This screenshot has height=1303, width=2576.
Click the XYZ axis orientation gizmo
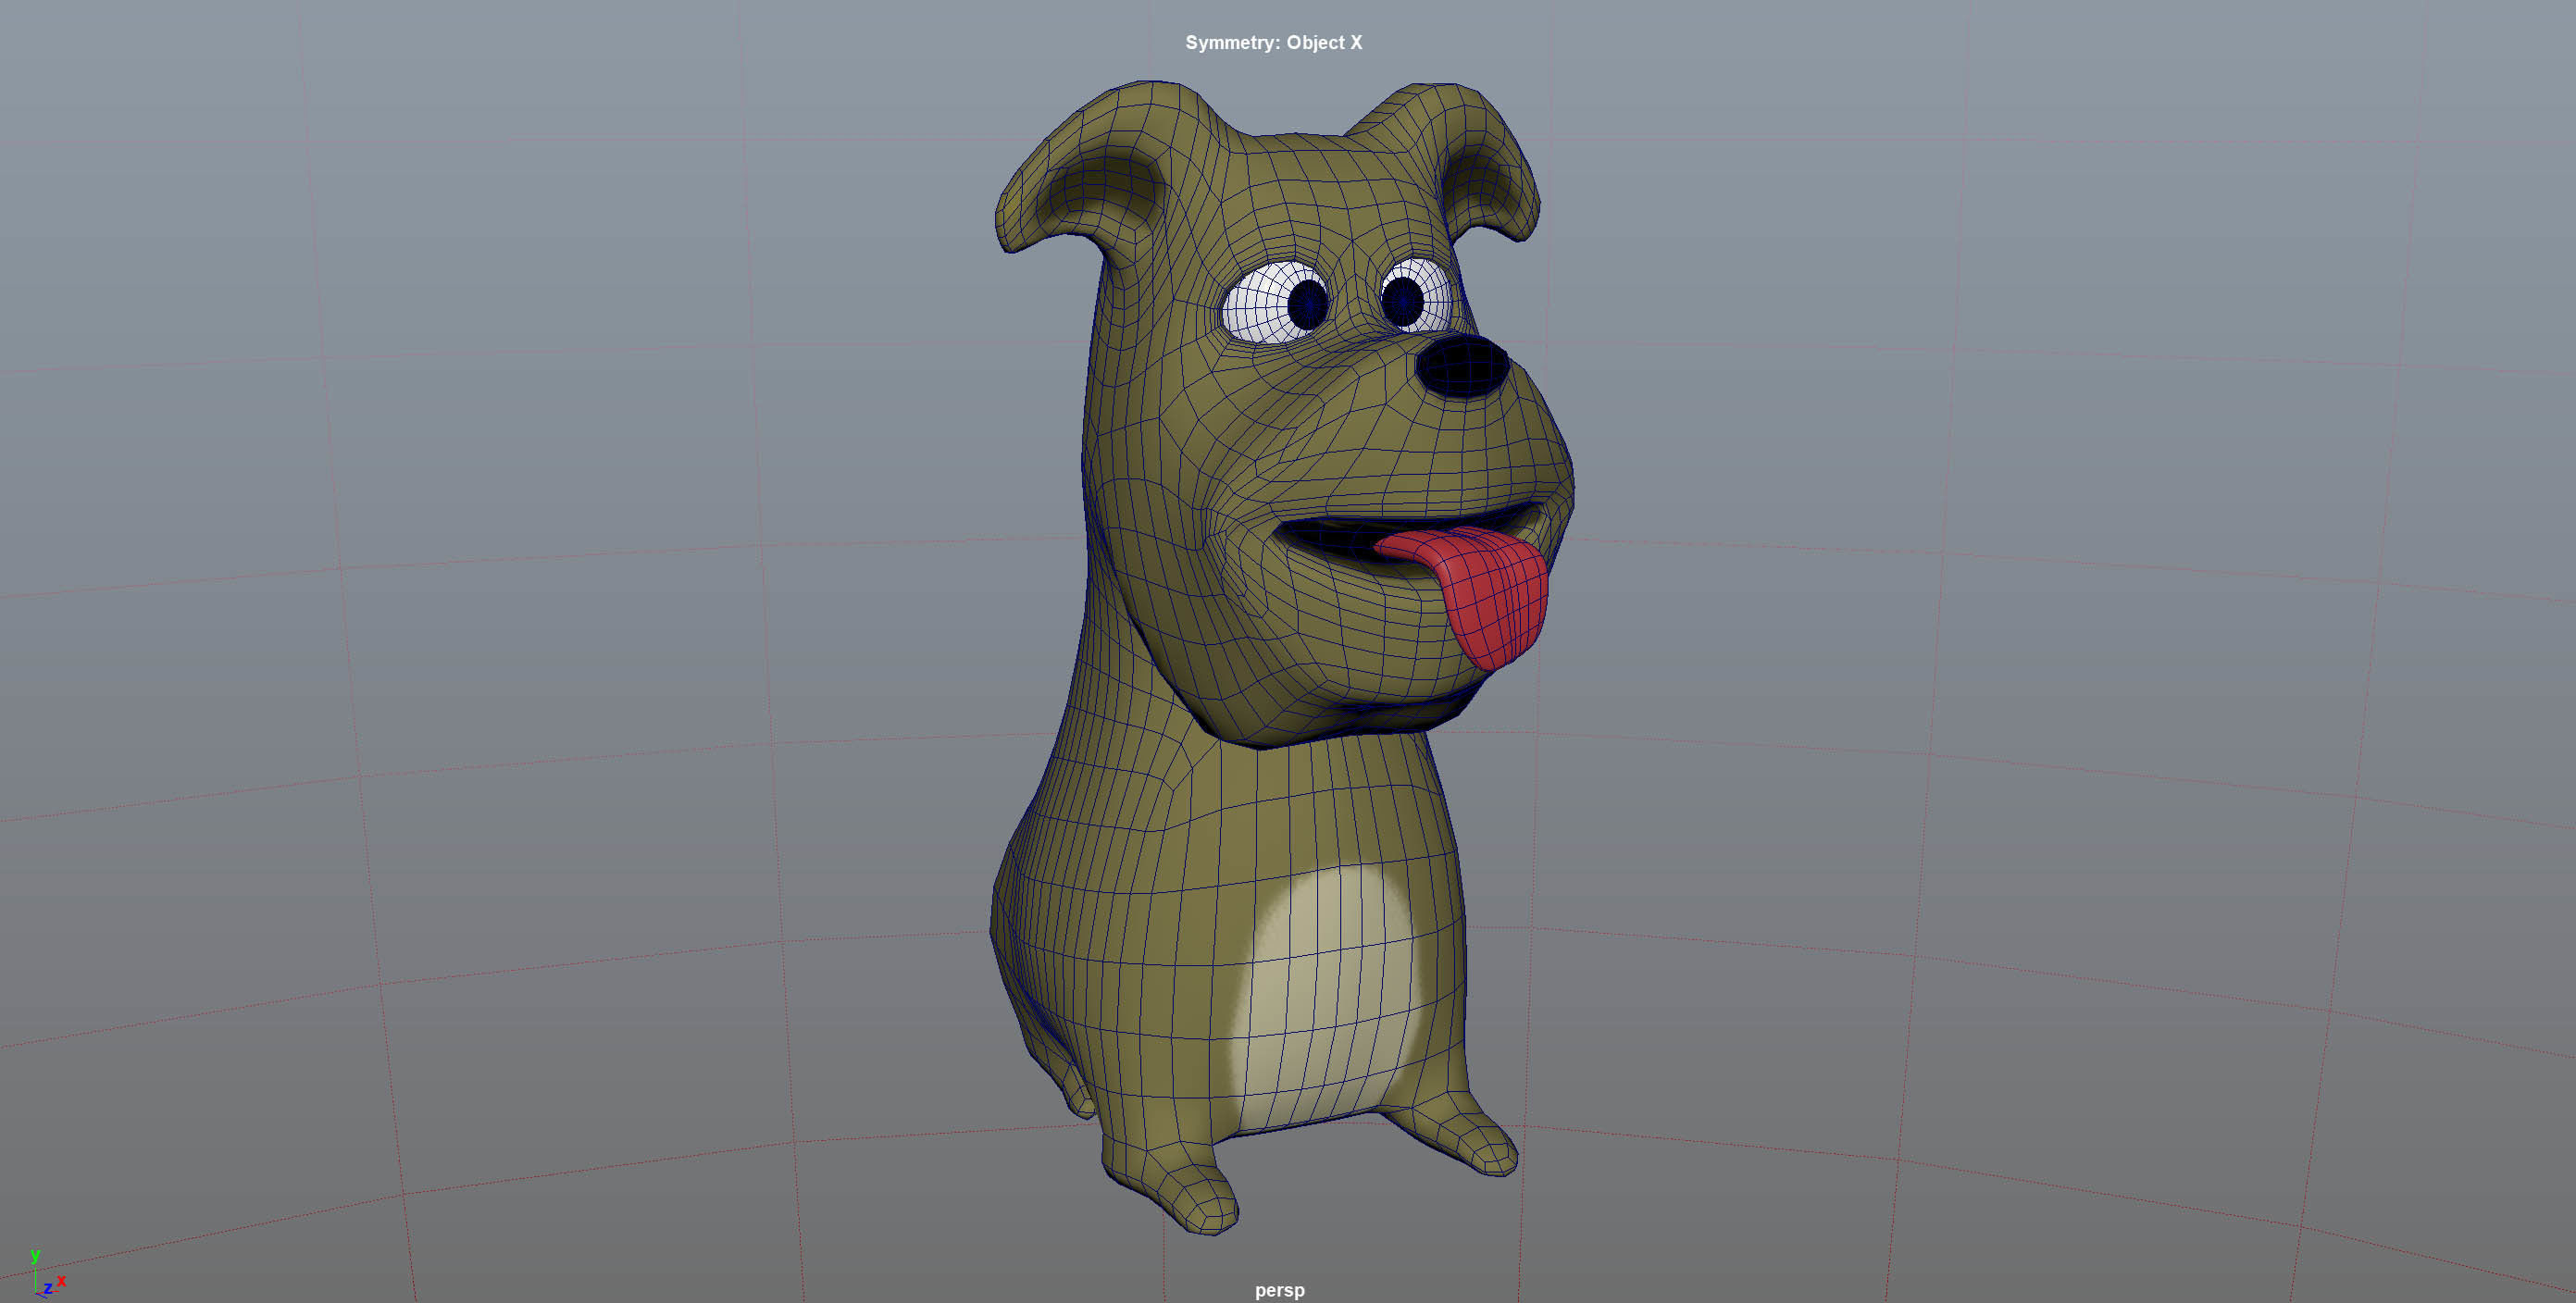pos(46,1274)
